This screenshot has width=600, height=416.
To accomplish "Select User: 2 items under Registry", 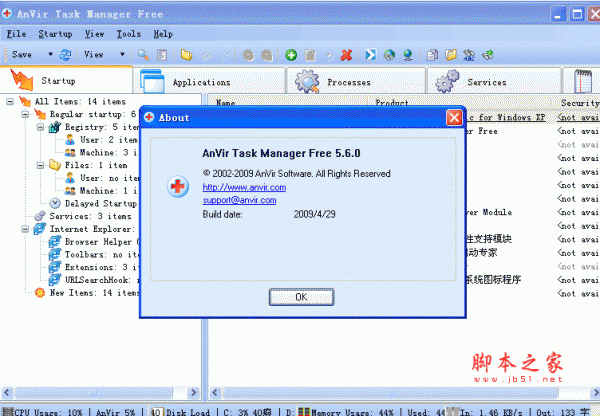I will pos(109,140).
